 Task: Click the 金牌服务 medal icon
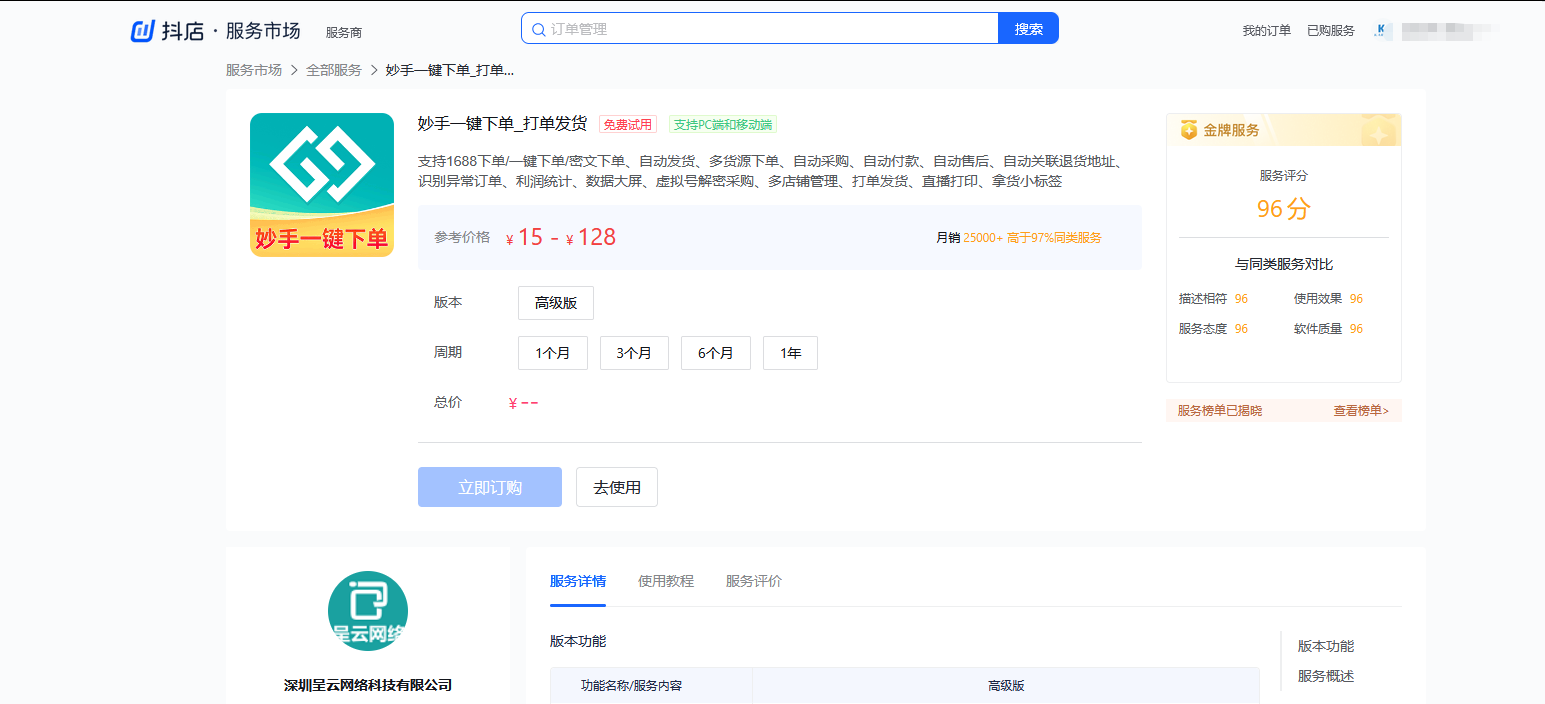pyautogui.click(x=1189, y=130)
